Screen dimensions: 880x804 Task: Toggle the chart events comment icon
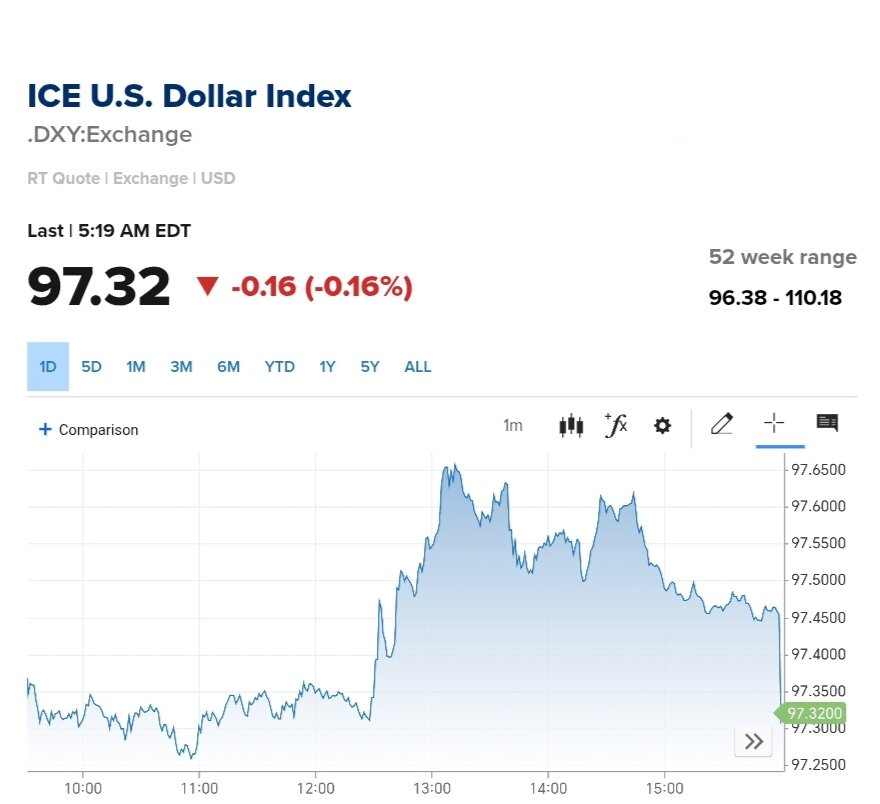[x=827, y=423]
